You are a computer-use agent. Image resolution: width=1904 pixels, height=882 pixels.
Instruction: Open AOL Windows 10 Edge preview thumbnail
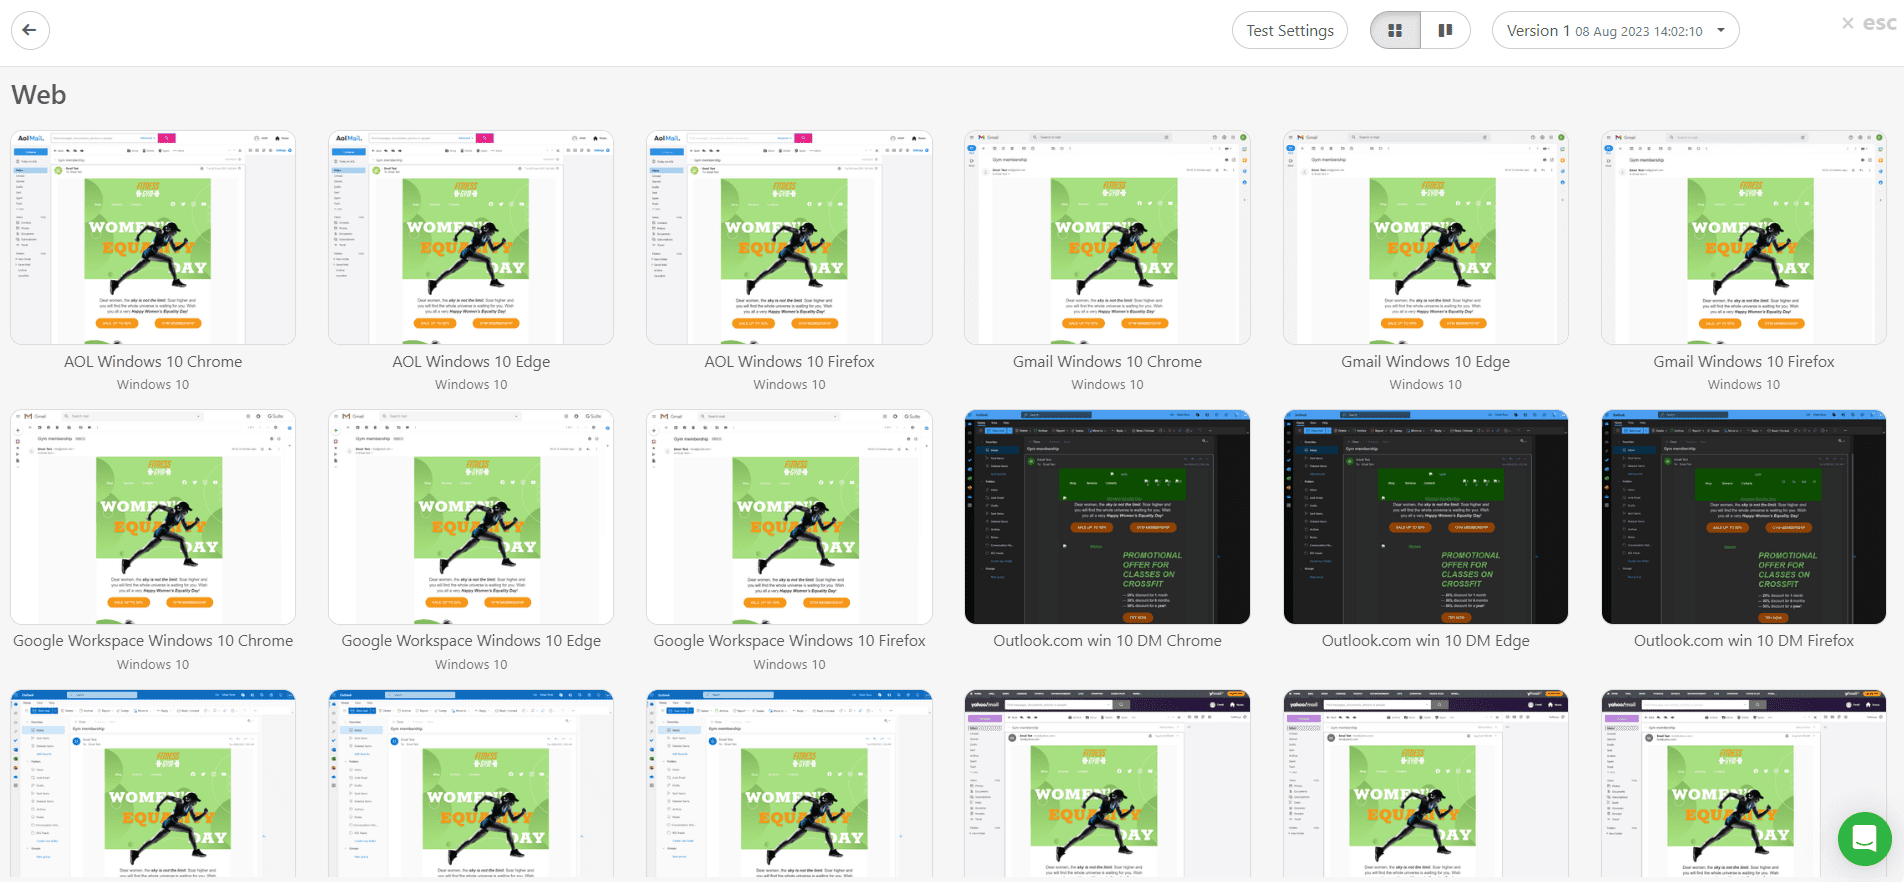(471, 238)
